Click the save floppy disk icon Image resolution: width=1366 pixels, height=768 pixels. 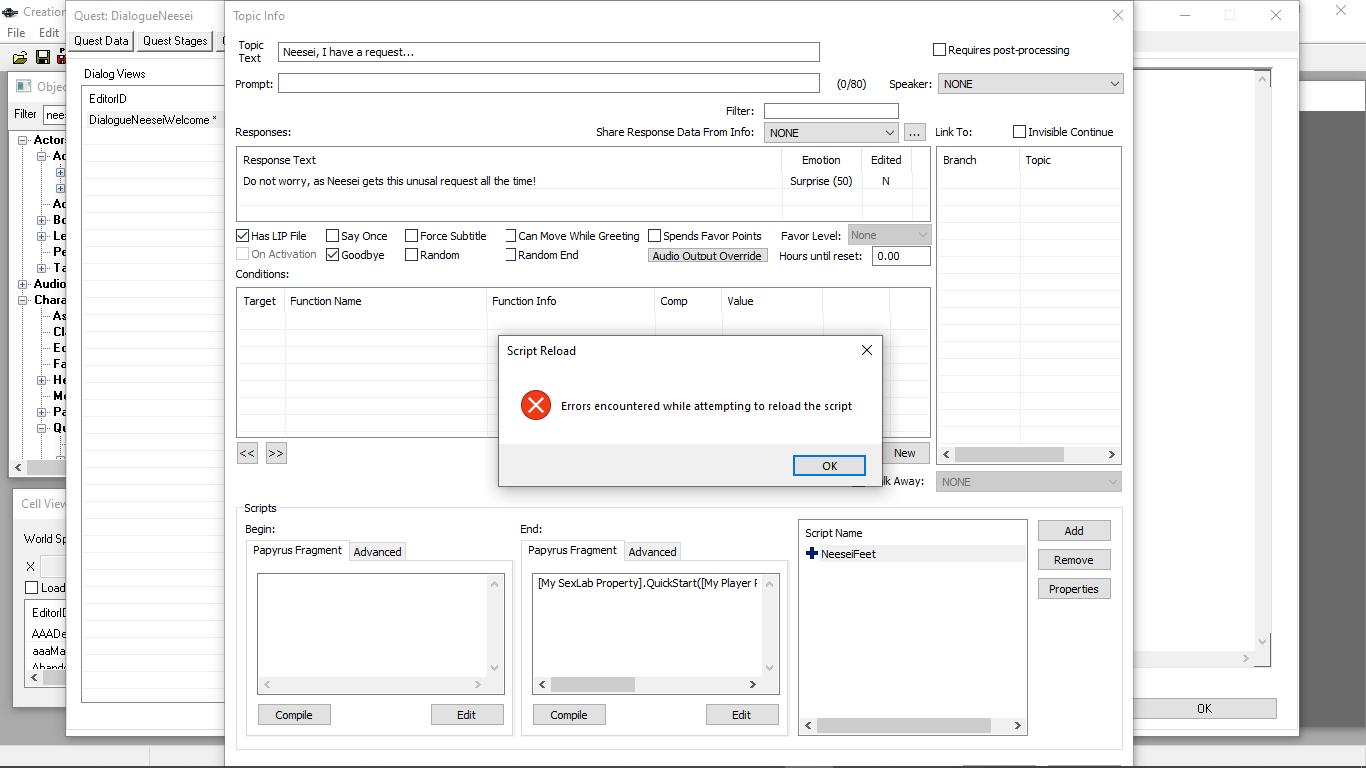tap(43, 58)
